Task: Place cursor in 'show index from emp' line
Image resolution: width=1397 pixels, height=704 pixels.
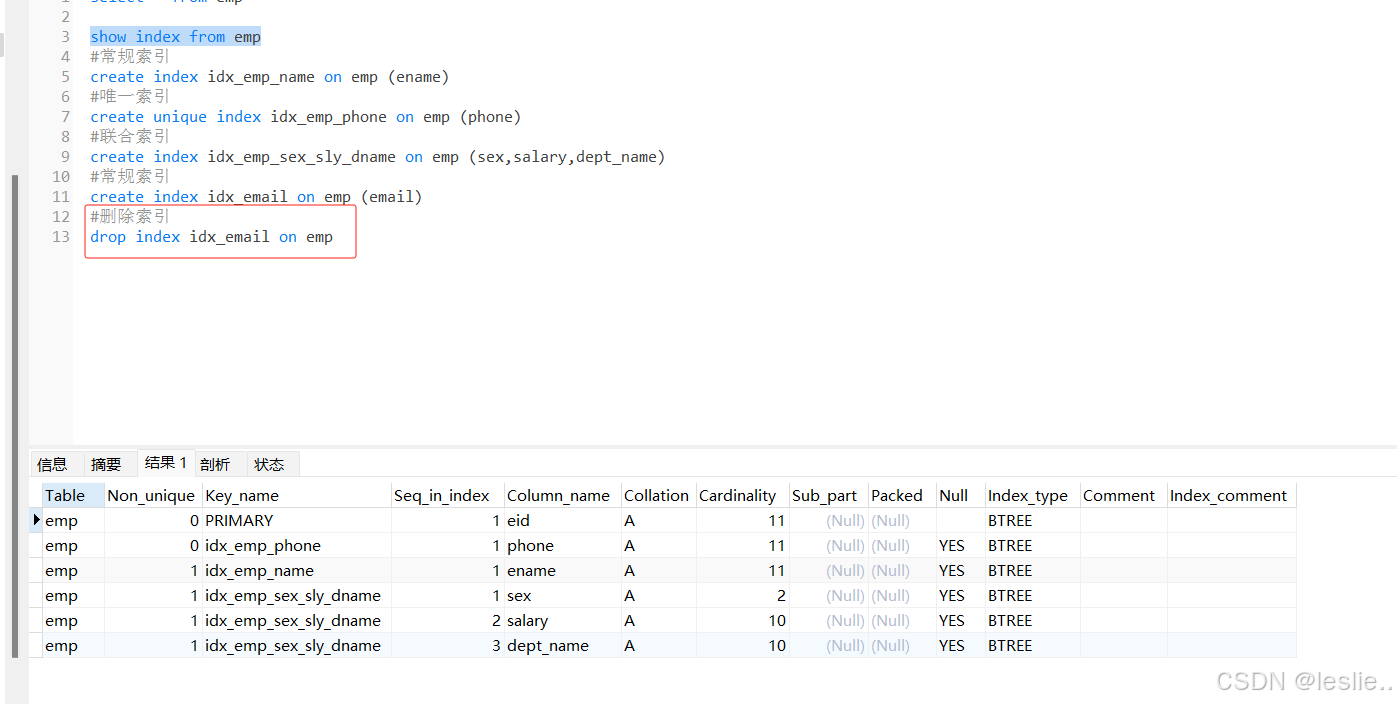Action: (175, 37)
